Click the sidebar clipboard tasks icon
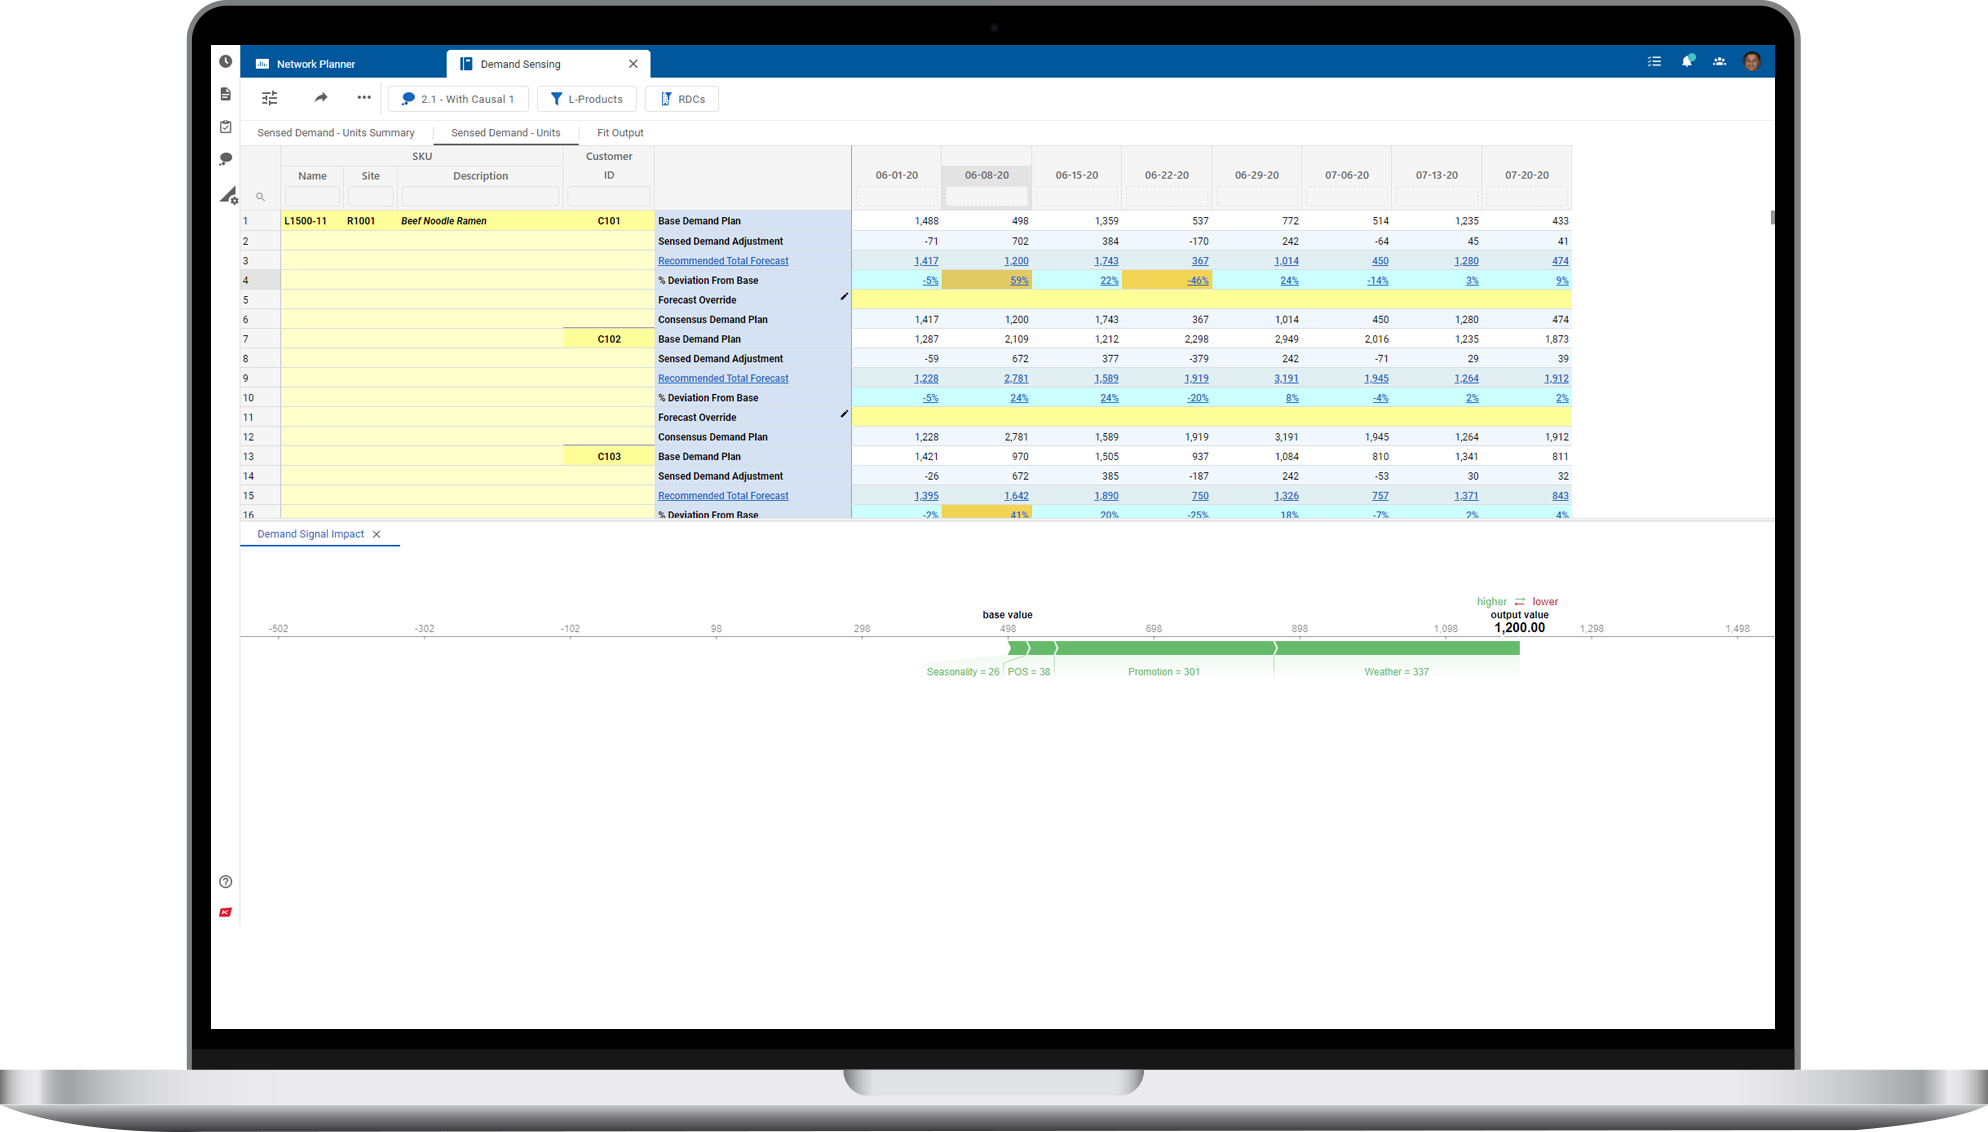The height and width of the screenshot is (1132, 1988). coord(226,127)
